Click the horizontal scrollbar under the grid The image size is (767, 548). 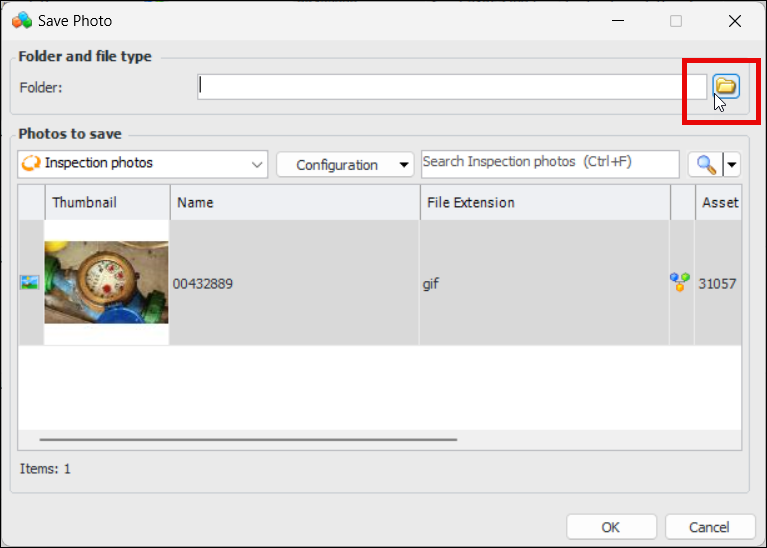(x=248, y=438)
